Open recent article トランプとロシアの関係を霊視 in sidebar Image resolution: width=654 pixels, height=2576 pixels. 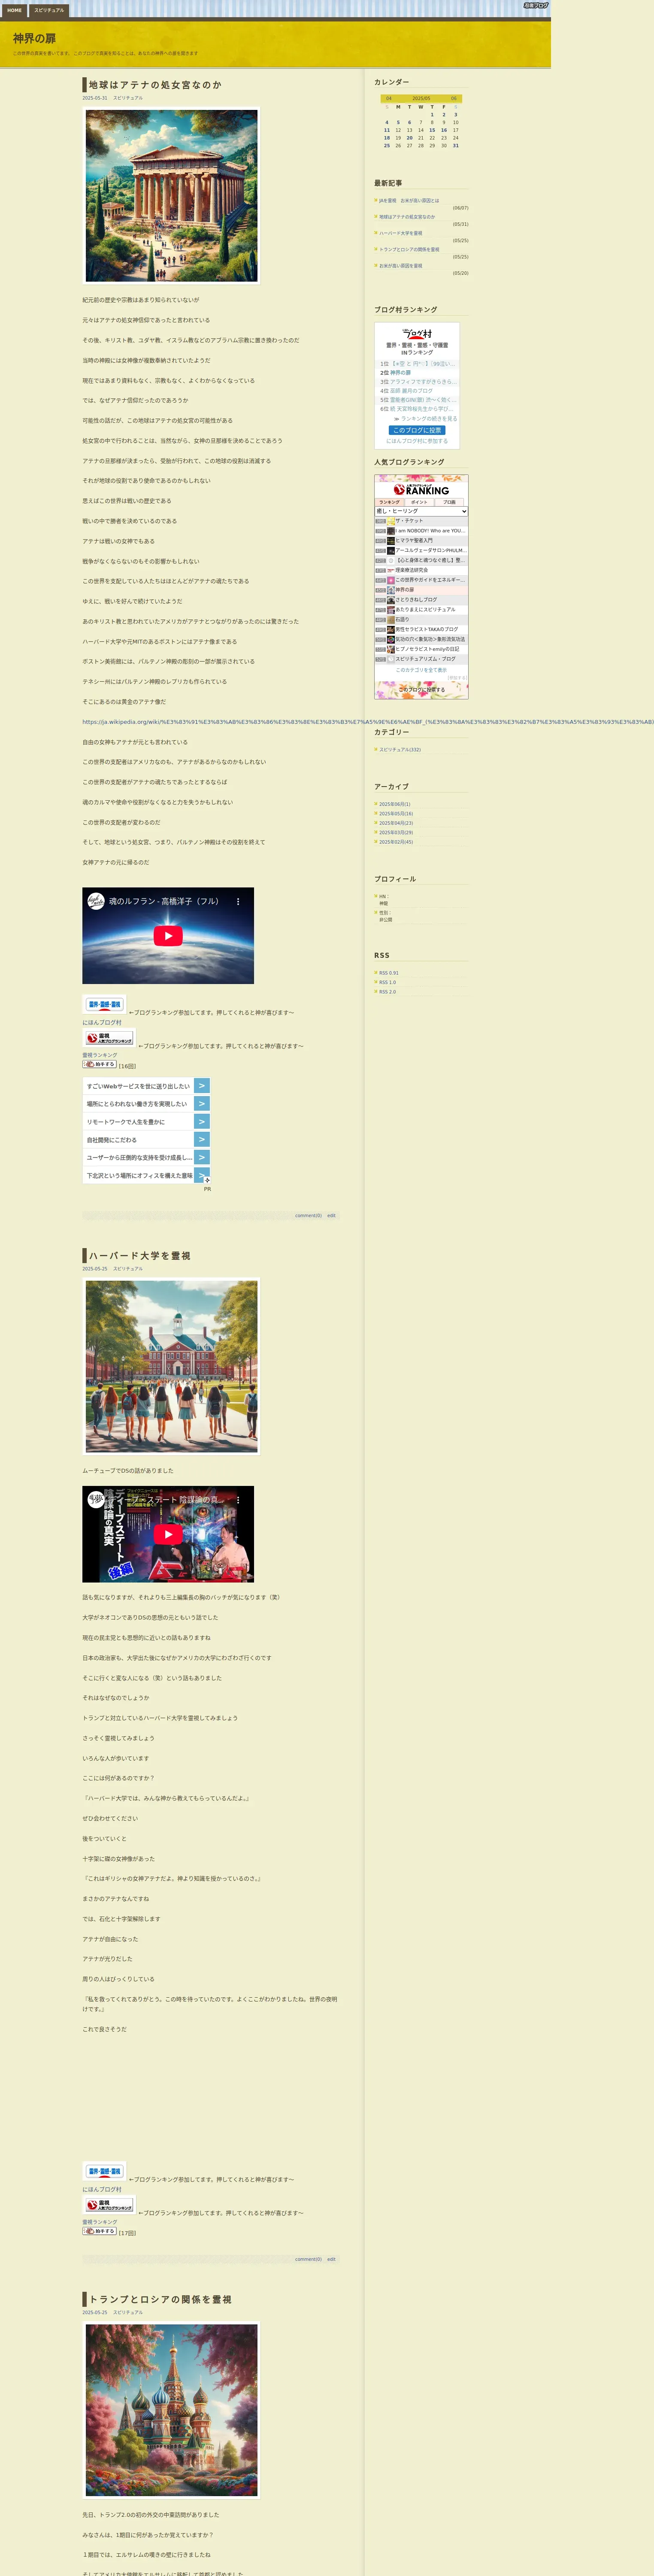[409, 250]
